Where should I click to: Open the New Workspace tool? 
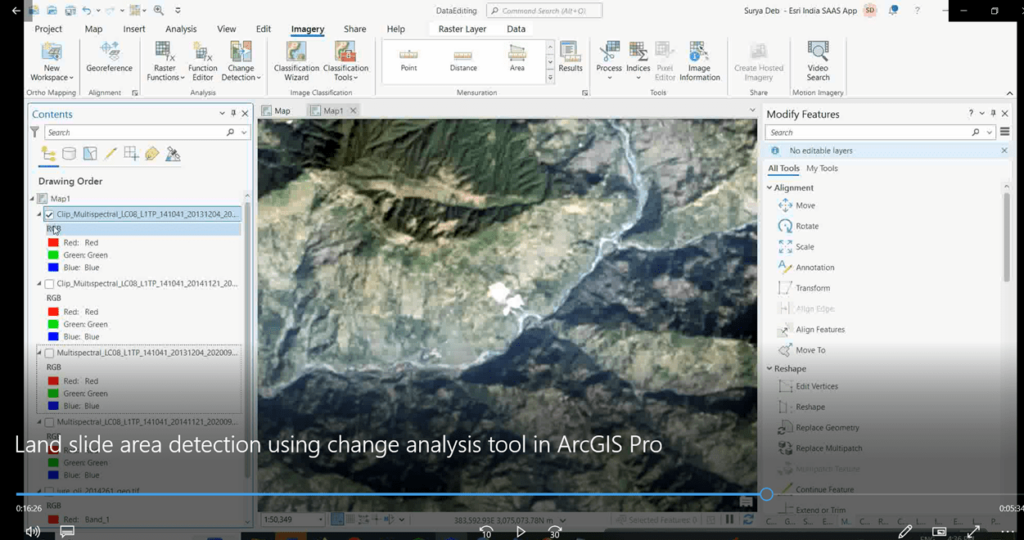[x=52, y=61]
